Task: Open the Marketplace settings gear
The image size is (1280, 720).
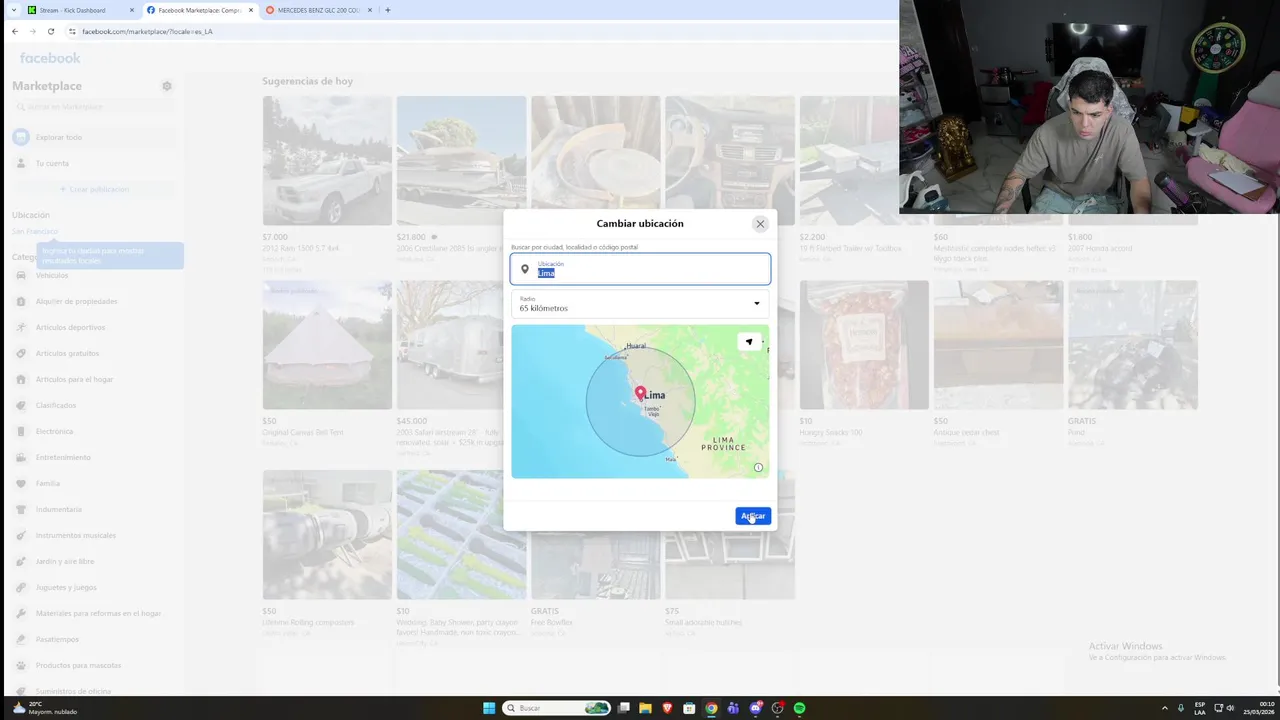Action: [167, 86]
